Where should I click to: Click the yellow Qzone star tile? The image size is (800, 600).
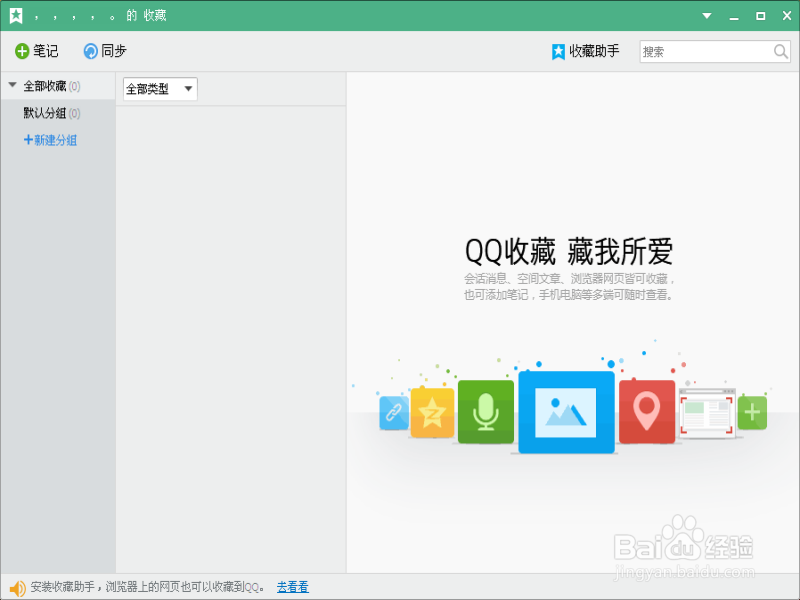432,412
